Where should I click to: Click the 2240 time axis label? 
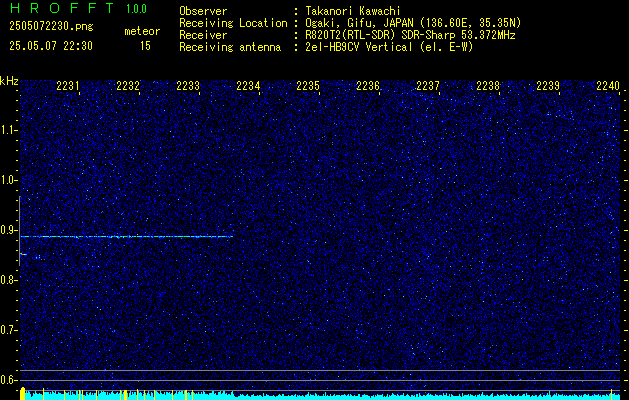pos(608,86)
